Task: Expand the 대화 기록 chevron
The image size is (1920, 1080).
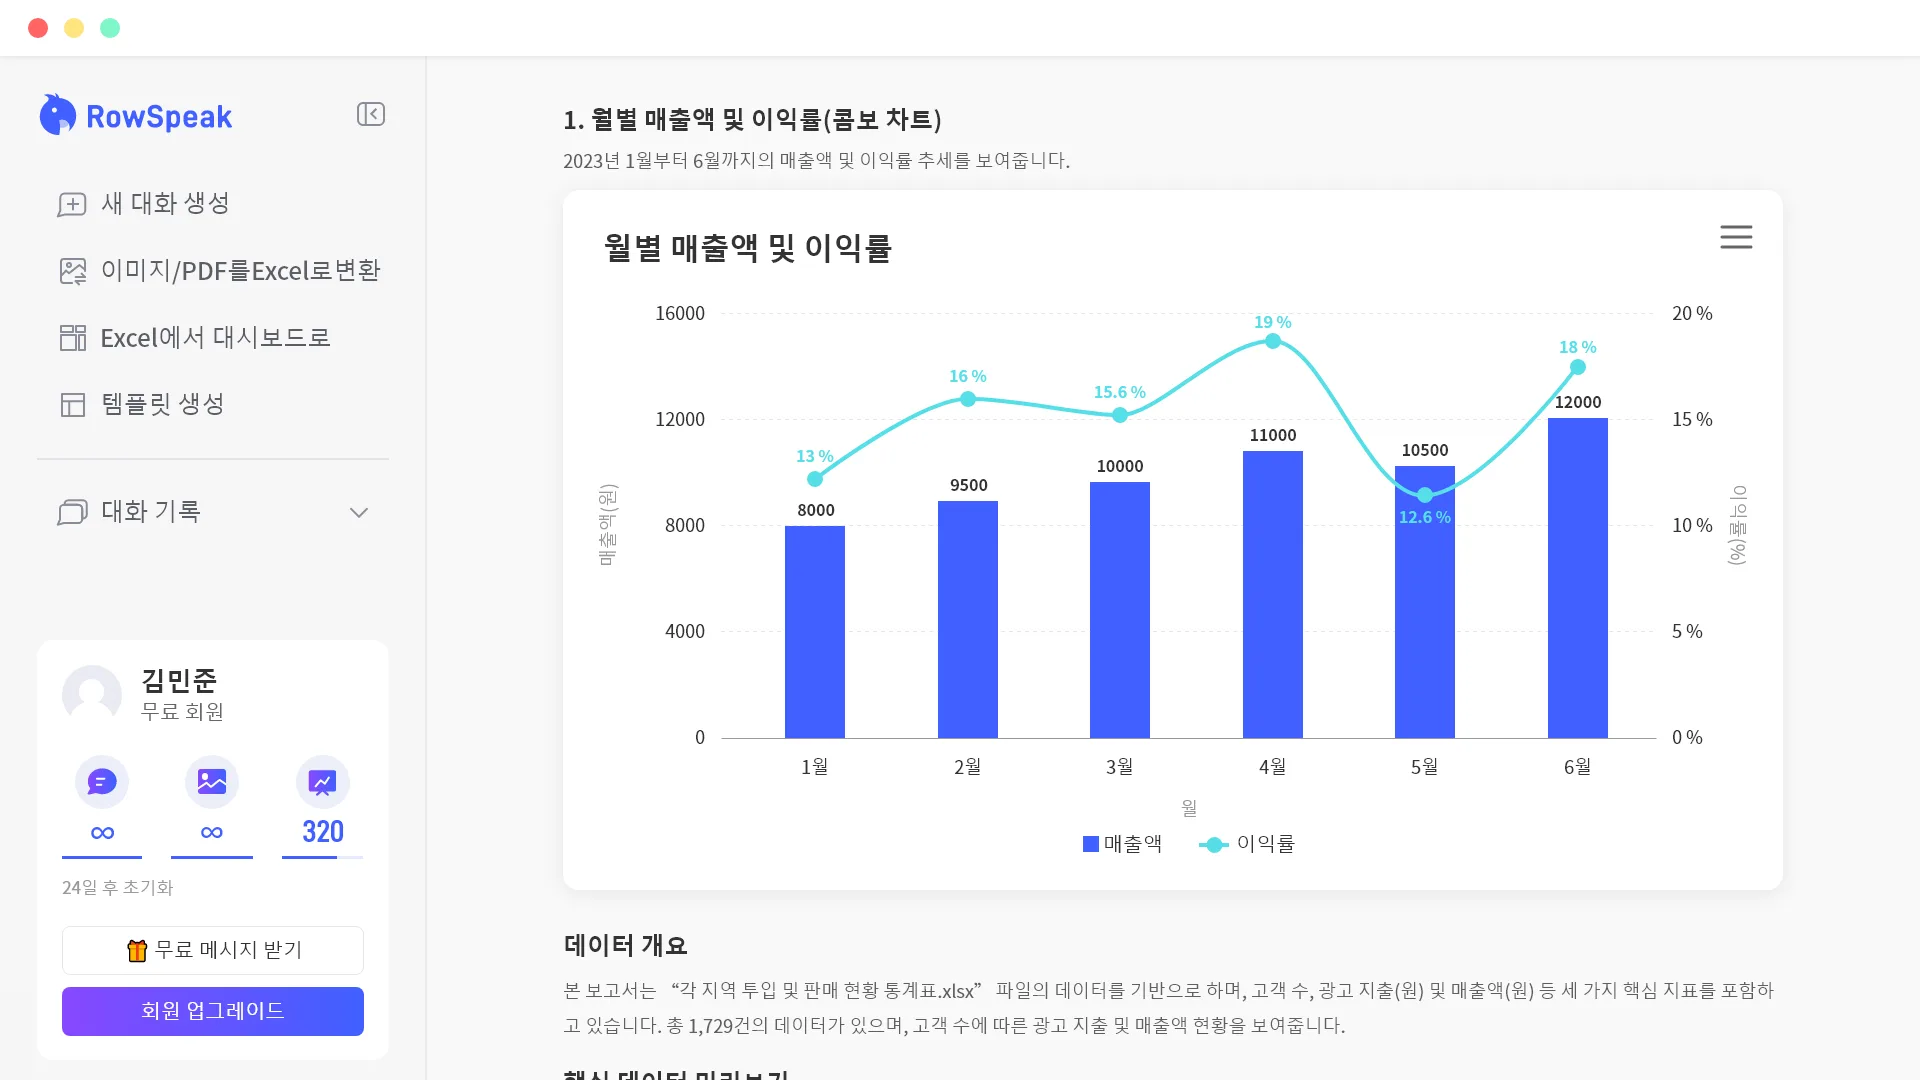Action: click(x=359, y=512)
